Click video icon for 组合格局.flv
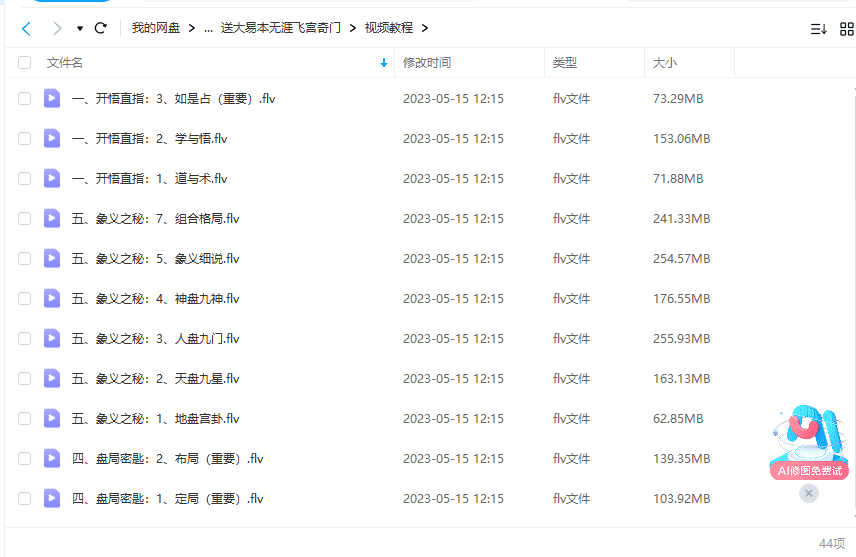The image size is (856, 557). pos(52,218)
